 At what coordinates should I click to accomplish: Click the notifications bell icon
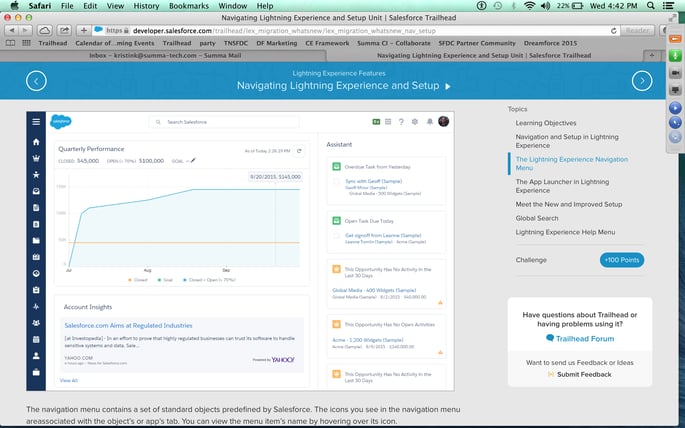click(x=429, y=122)
